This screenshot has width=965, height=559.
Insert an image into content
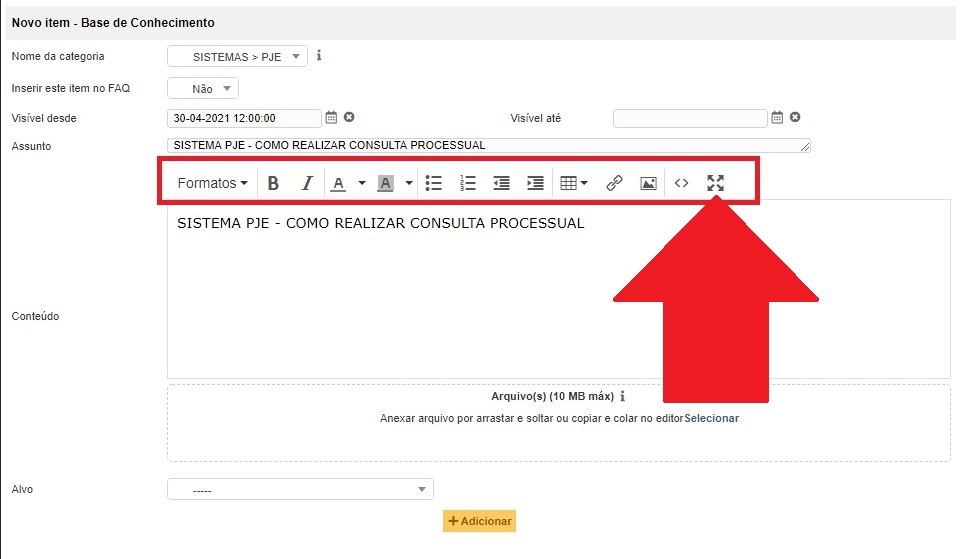coord(648,183)
